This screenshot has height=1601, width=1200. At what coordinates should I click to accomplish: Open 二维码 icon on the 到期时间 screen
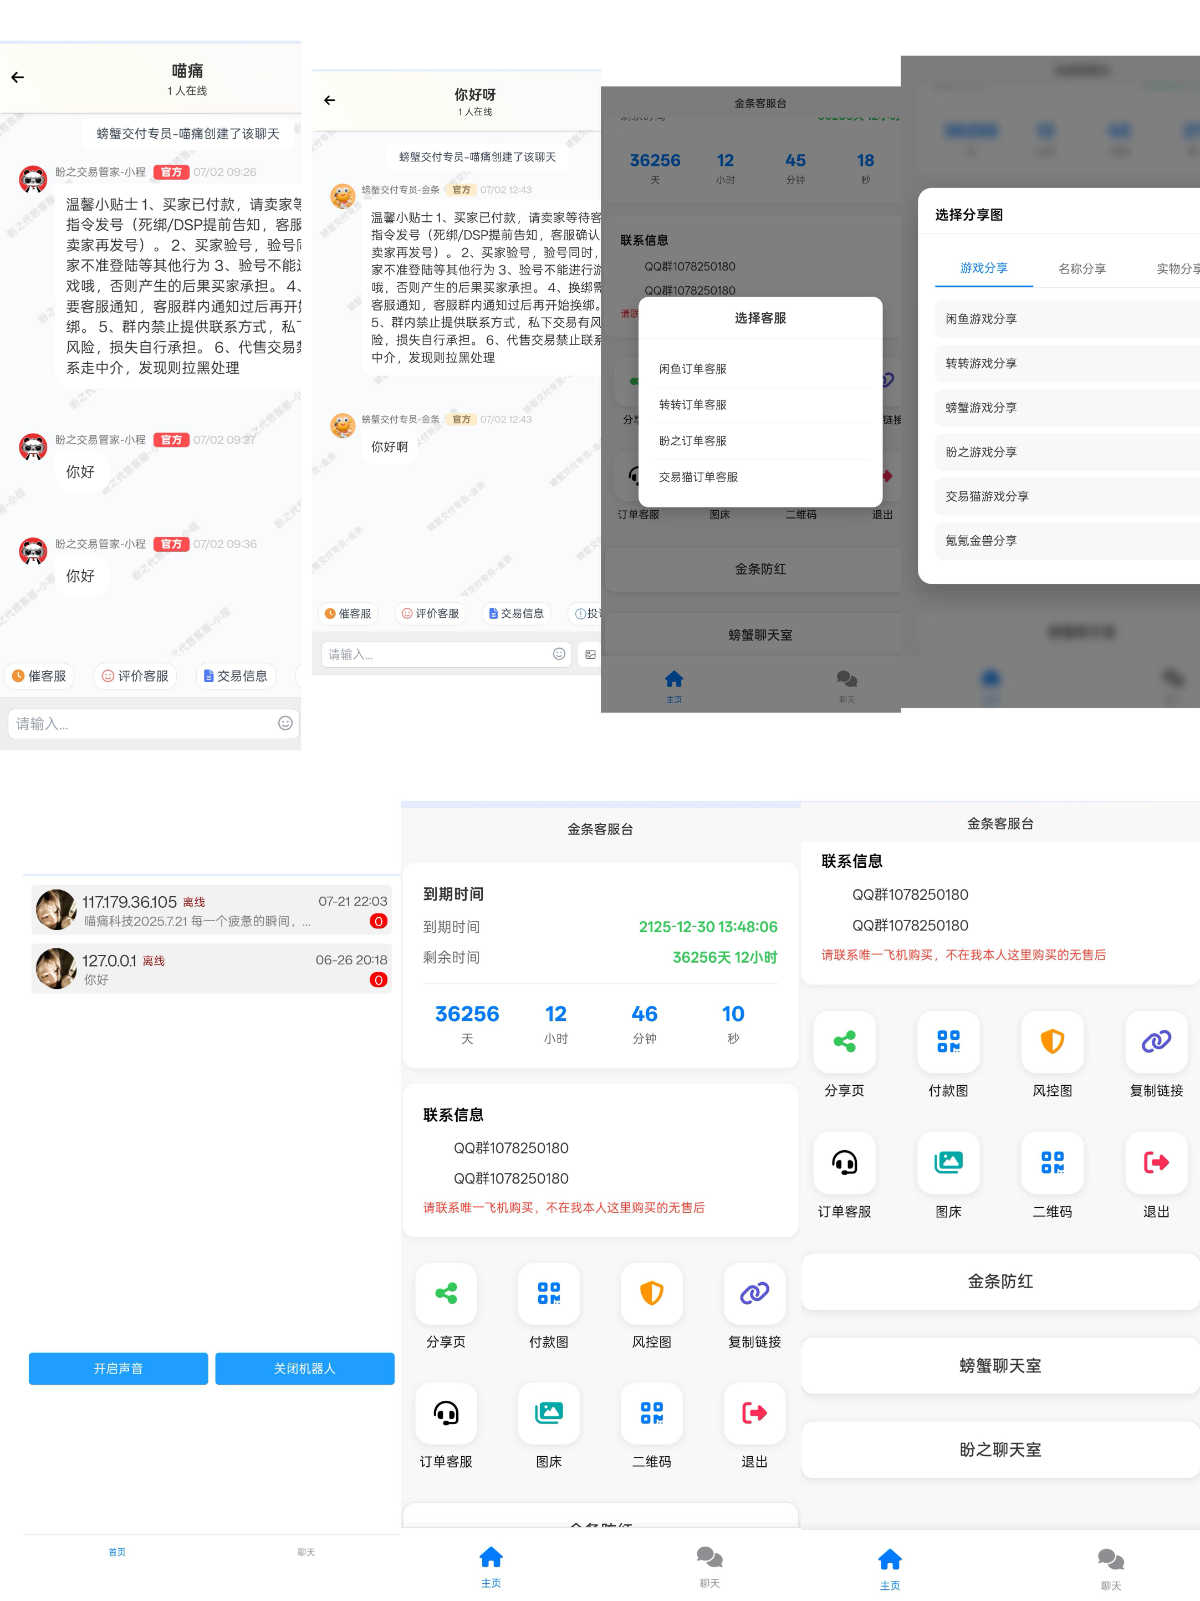point(652,1413)
